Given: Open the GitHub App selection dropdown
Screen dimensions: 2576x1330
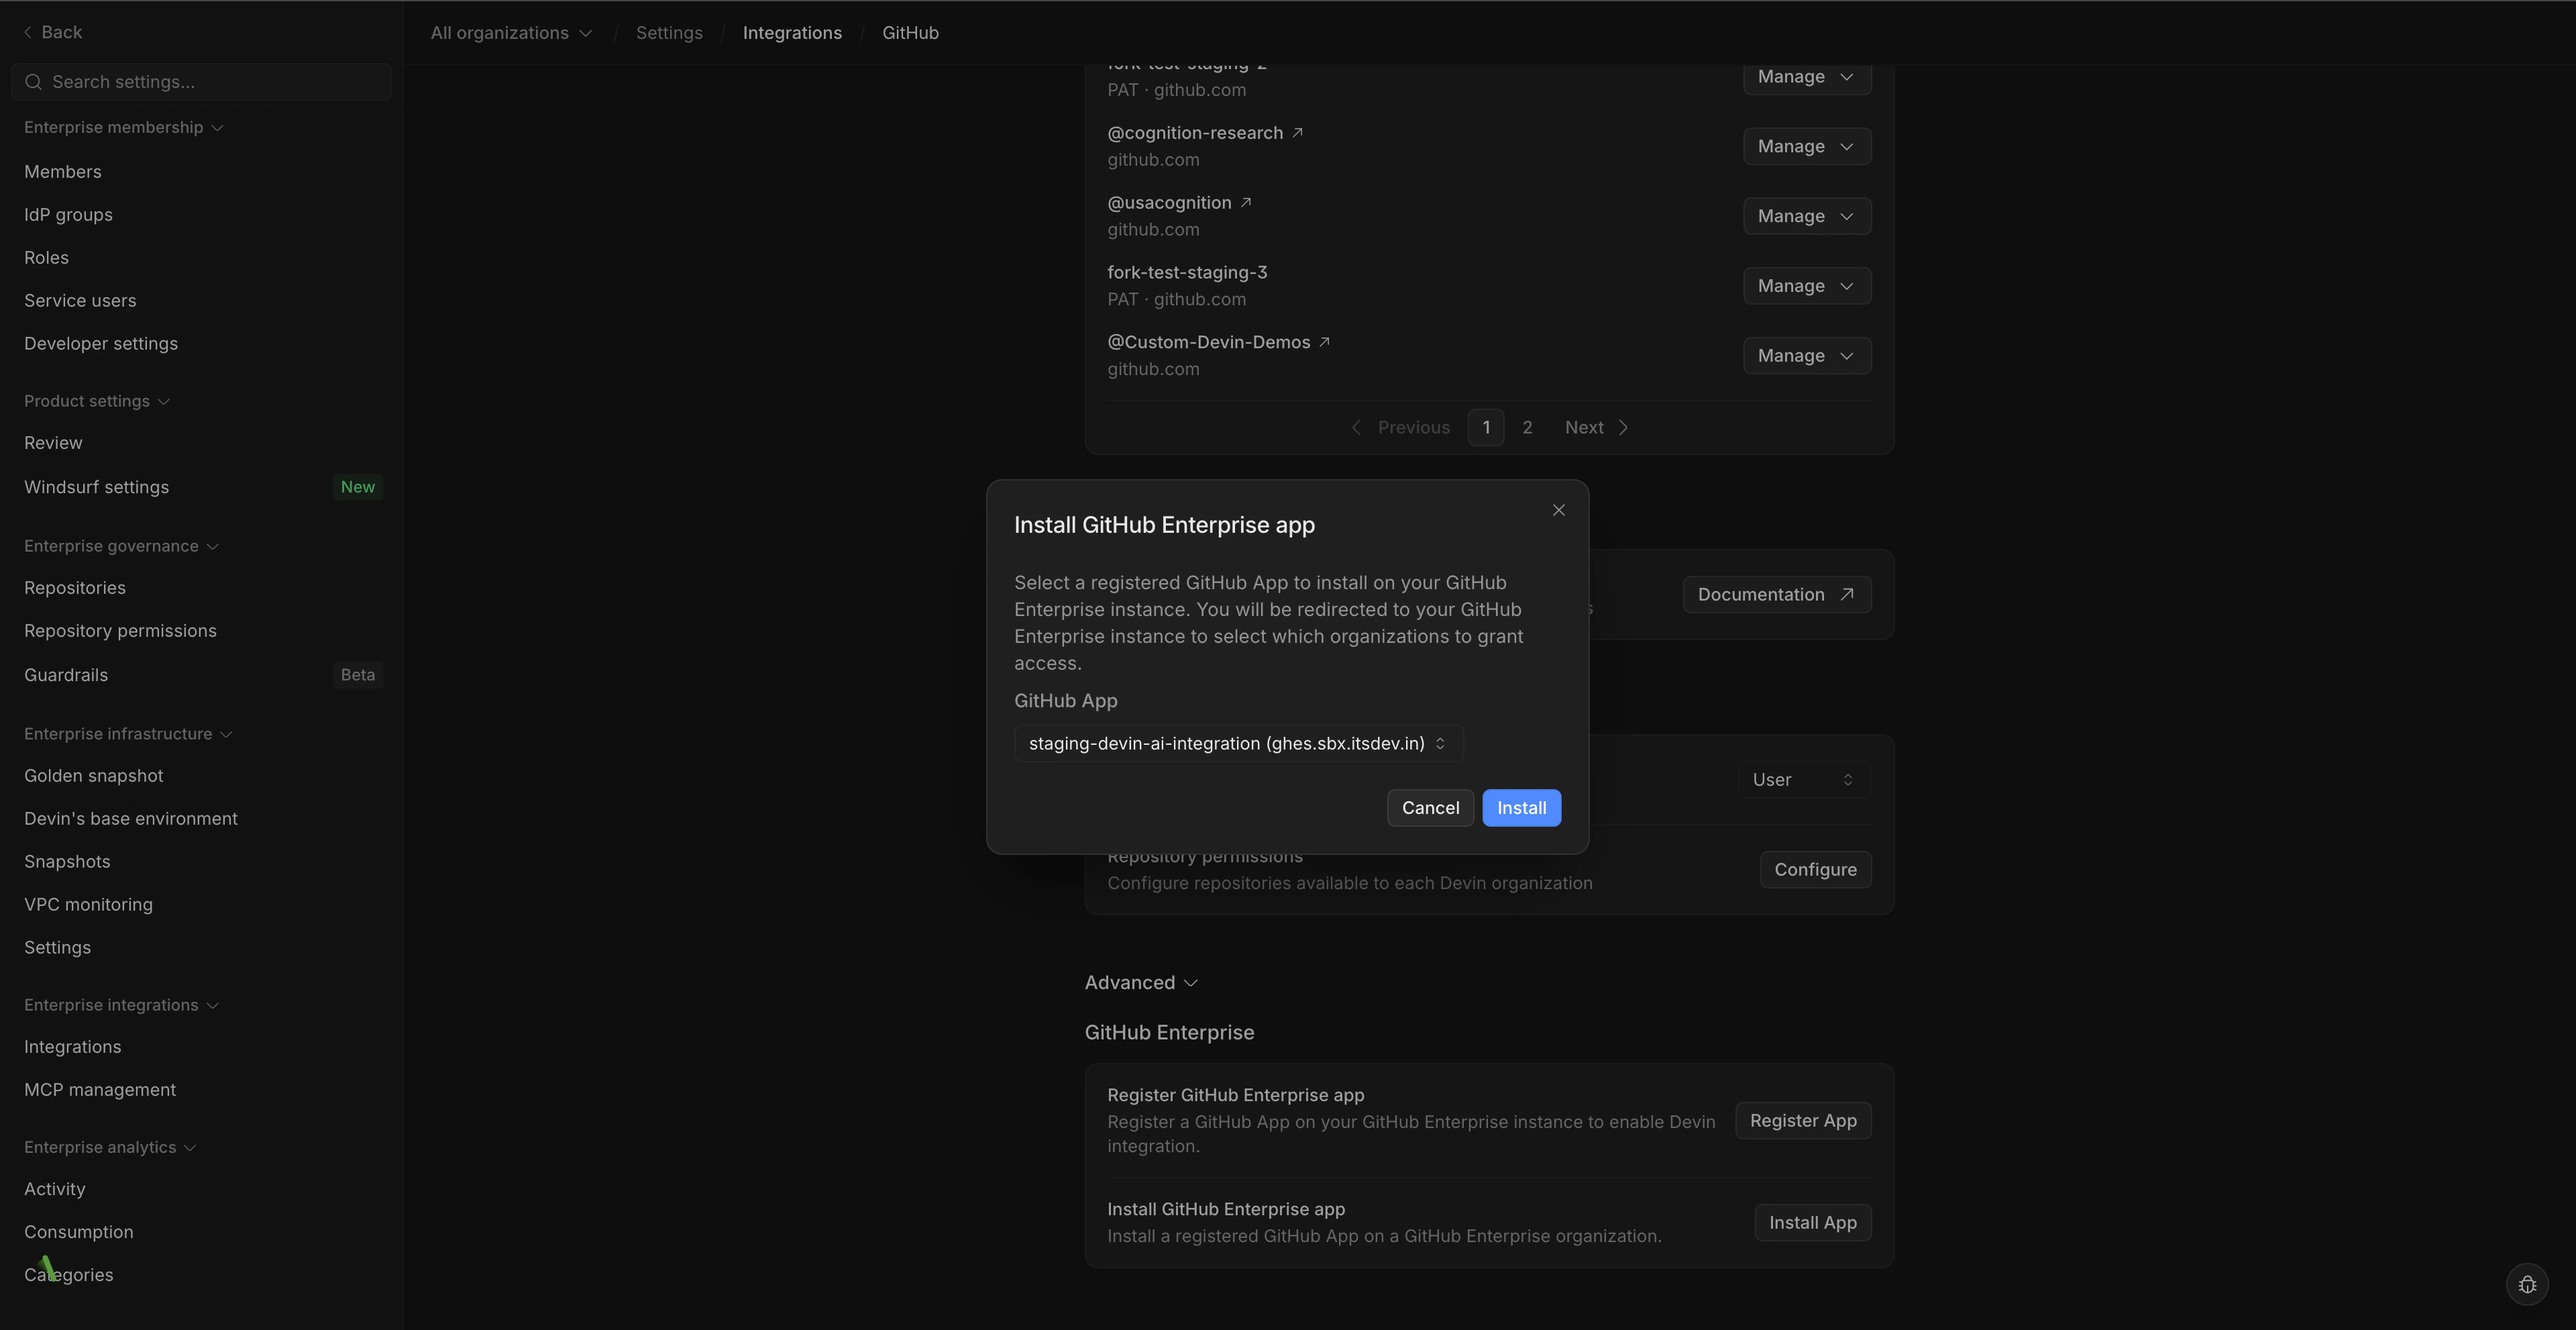Looking at the screenshot, I should (x=1238, y=743).
